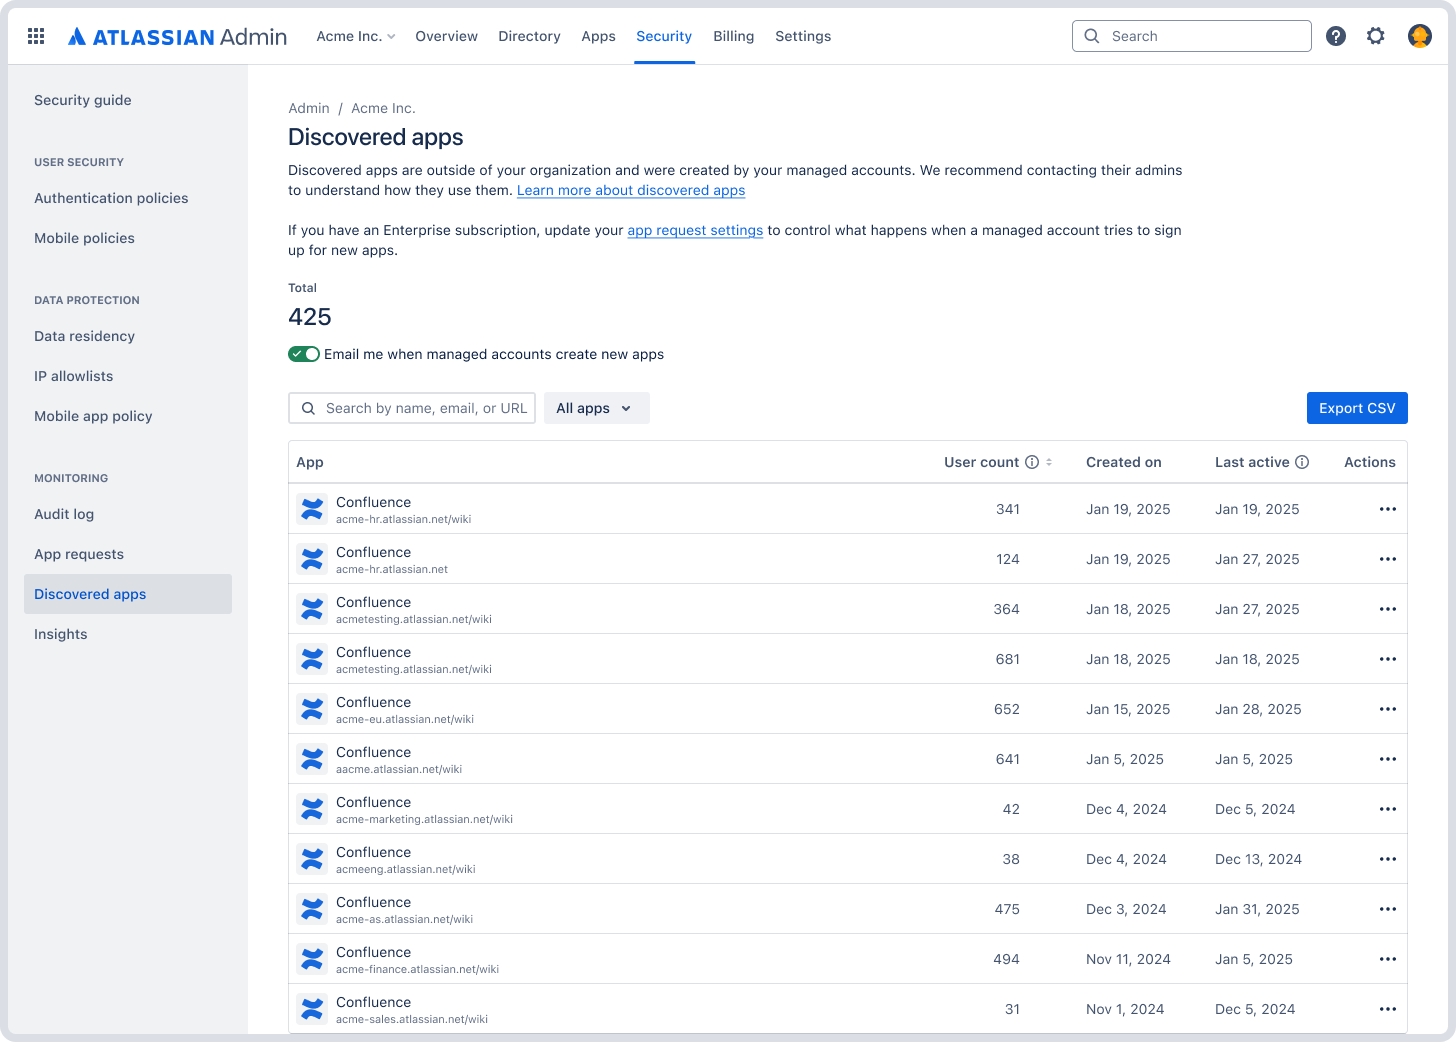This screenshot has width=1456, height=1042.
Task: Open Security guide in sidebar
Action: coord(83,100)
